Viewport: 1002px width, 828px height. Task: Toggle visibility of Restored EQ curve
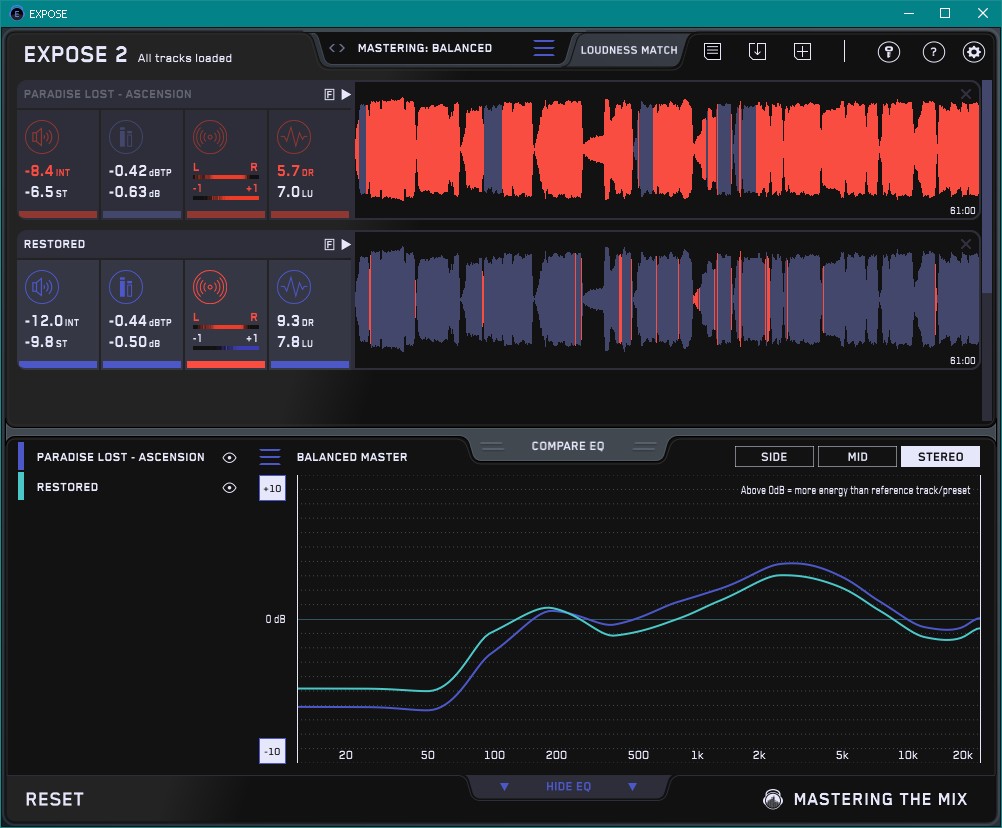[229, 487]
